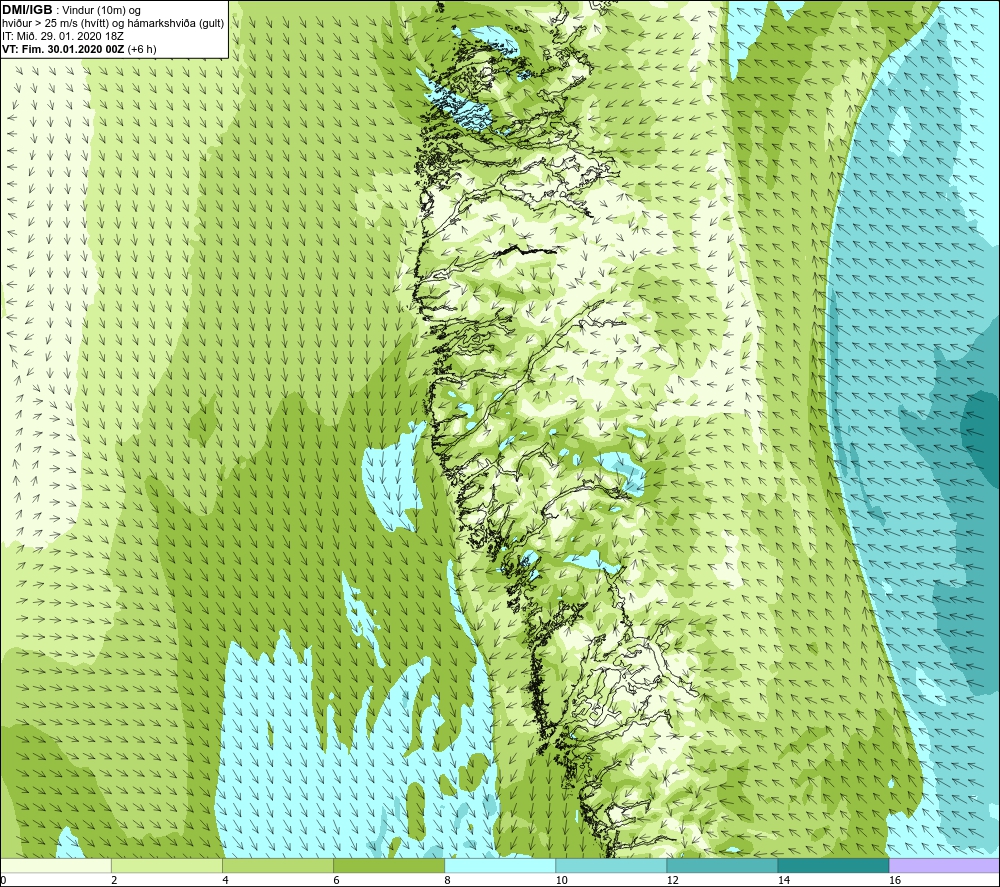1000x887 pixels.
Task: Click the '0' scale label
Action: pyautogui.click(x=3, y=880)
